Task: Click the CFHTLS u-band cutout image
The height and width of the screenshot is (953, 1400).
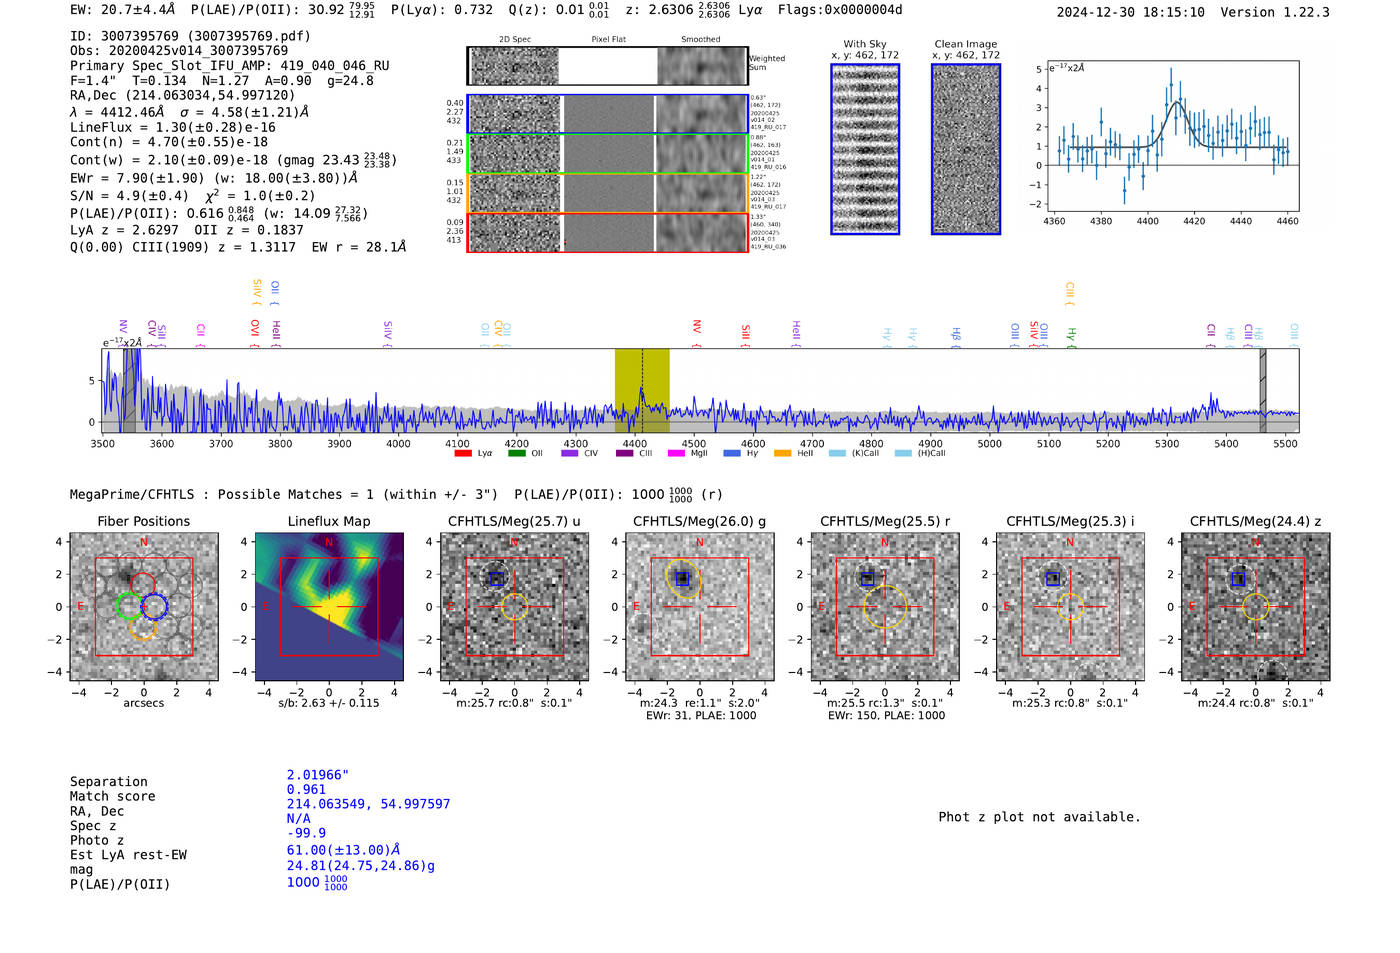Action: (x=515, y=606)
